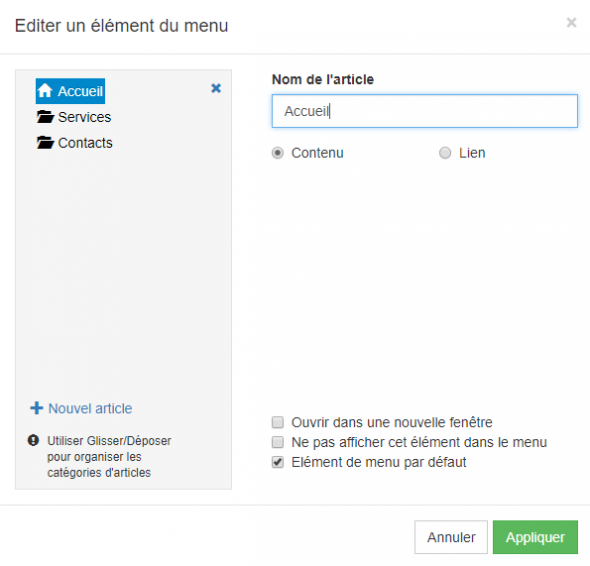590x566 pixels.
Task: Delete the Accueil item with blue X
Action: click(216, 88)
